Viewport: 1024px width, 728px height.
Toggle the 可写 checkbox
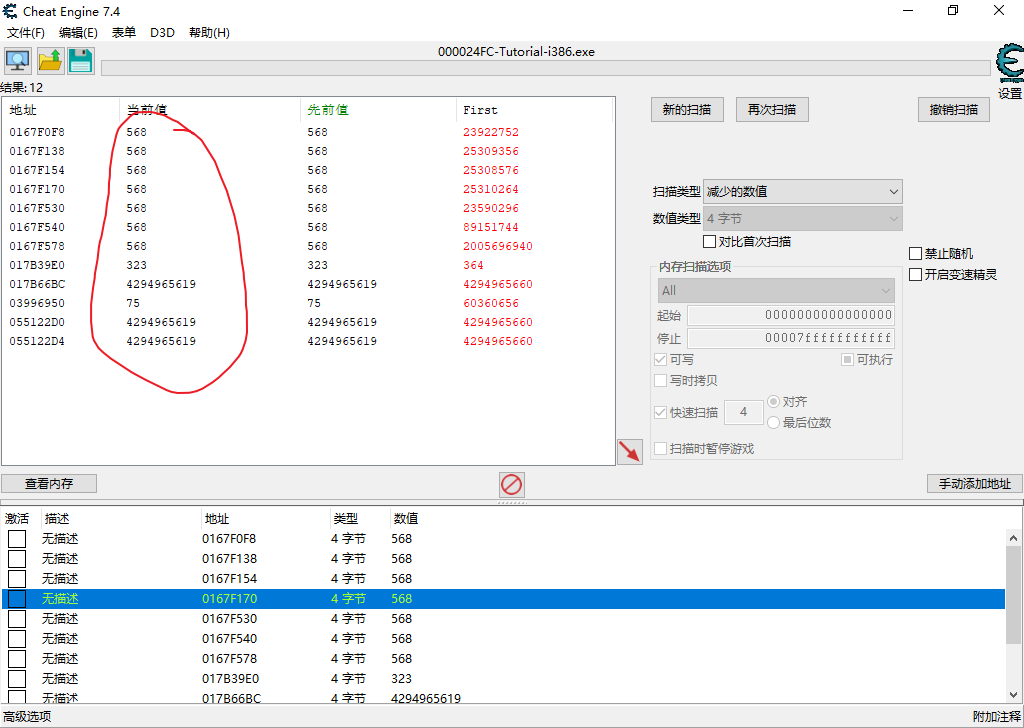click(x=660, y=360)
